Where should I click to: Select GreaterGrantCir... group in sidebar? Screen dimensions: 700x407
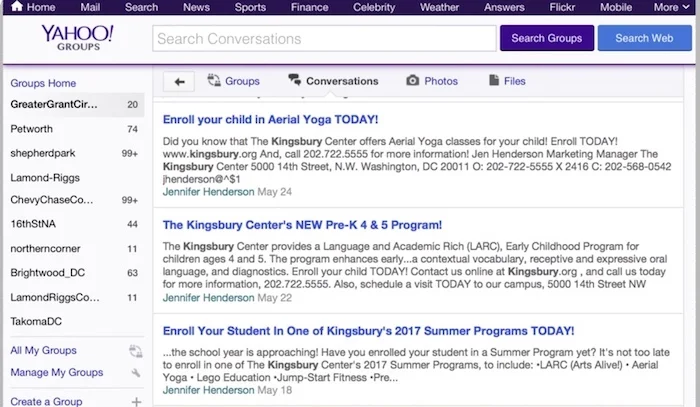[x=54, y=104]
